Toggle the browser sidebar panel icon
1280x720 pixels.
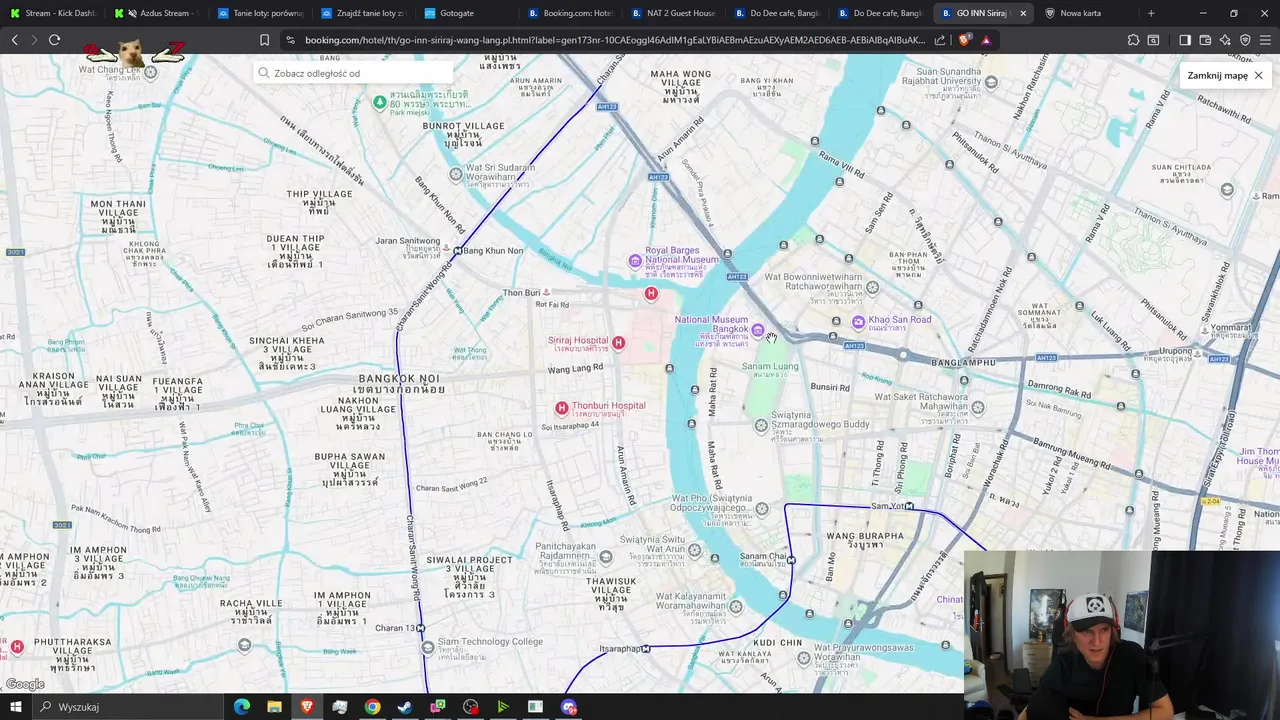pyautogui.click(x=1185, y=40)
